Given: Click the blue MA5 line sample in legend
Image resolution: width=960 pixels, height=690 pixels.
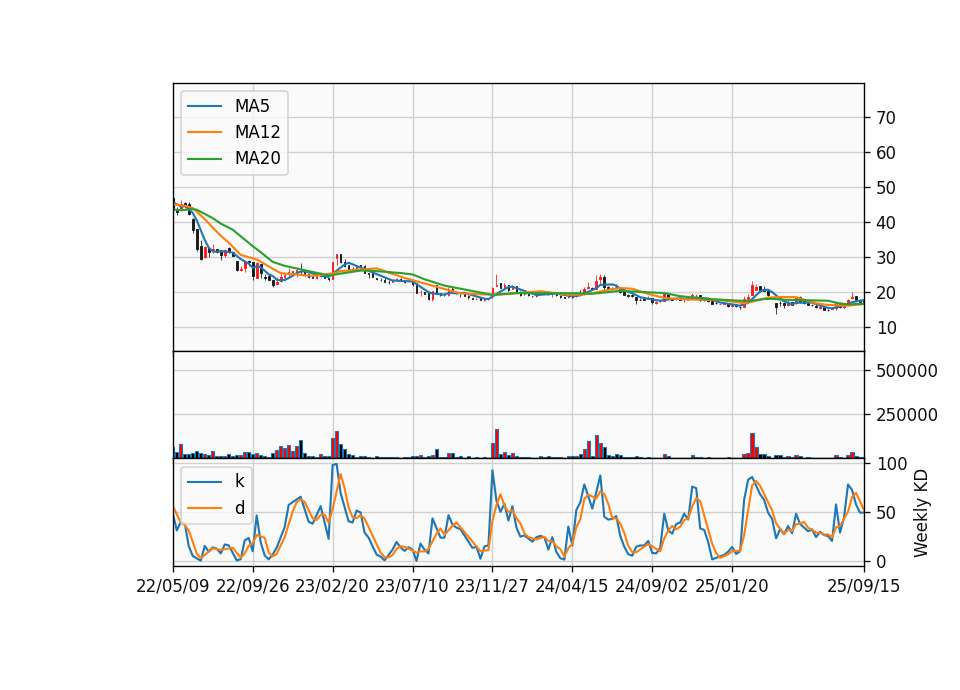Looking at the screenshot, I should pyautogui.click(x=205, y=106).
